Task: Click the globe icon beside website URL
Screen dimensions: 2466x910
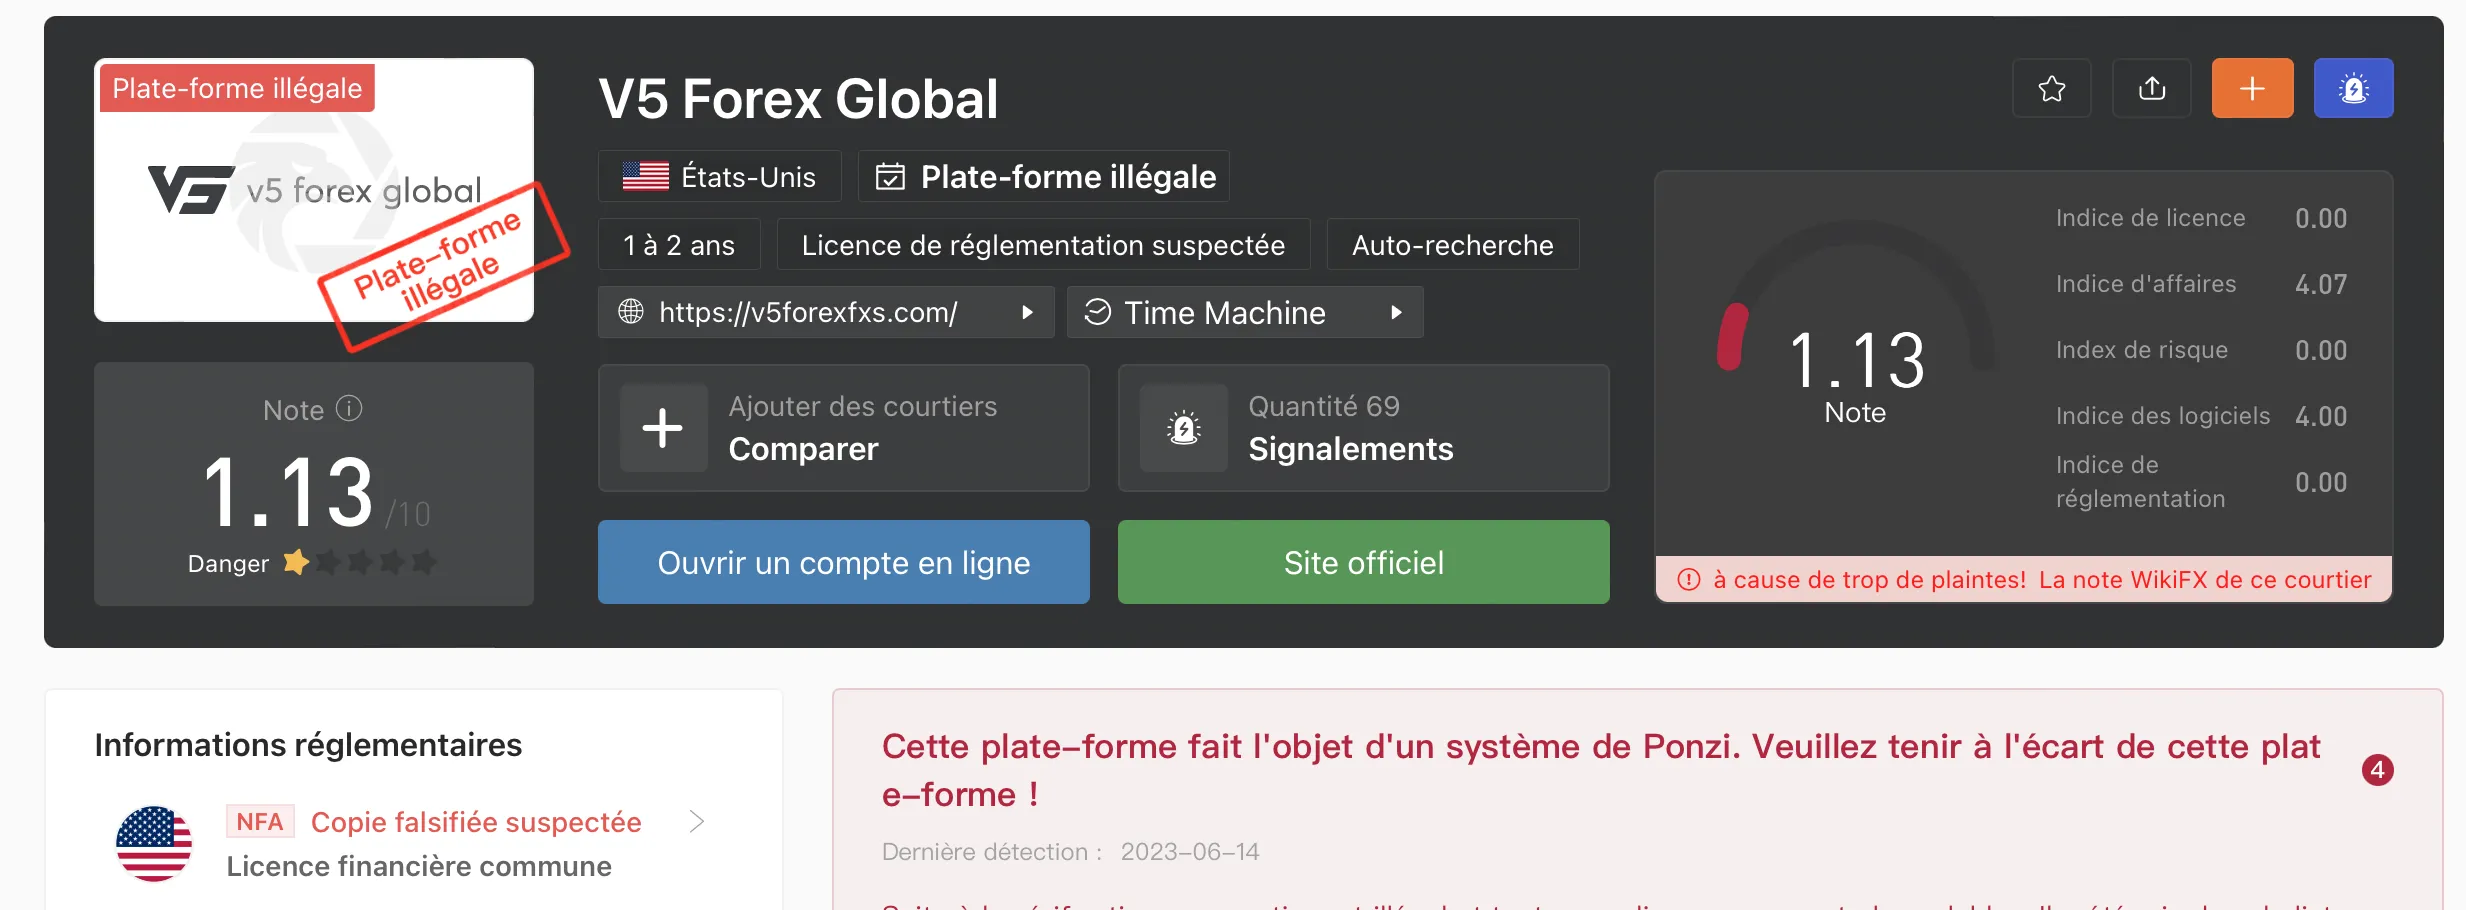Action: pos(631,312)
